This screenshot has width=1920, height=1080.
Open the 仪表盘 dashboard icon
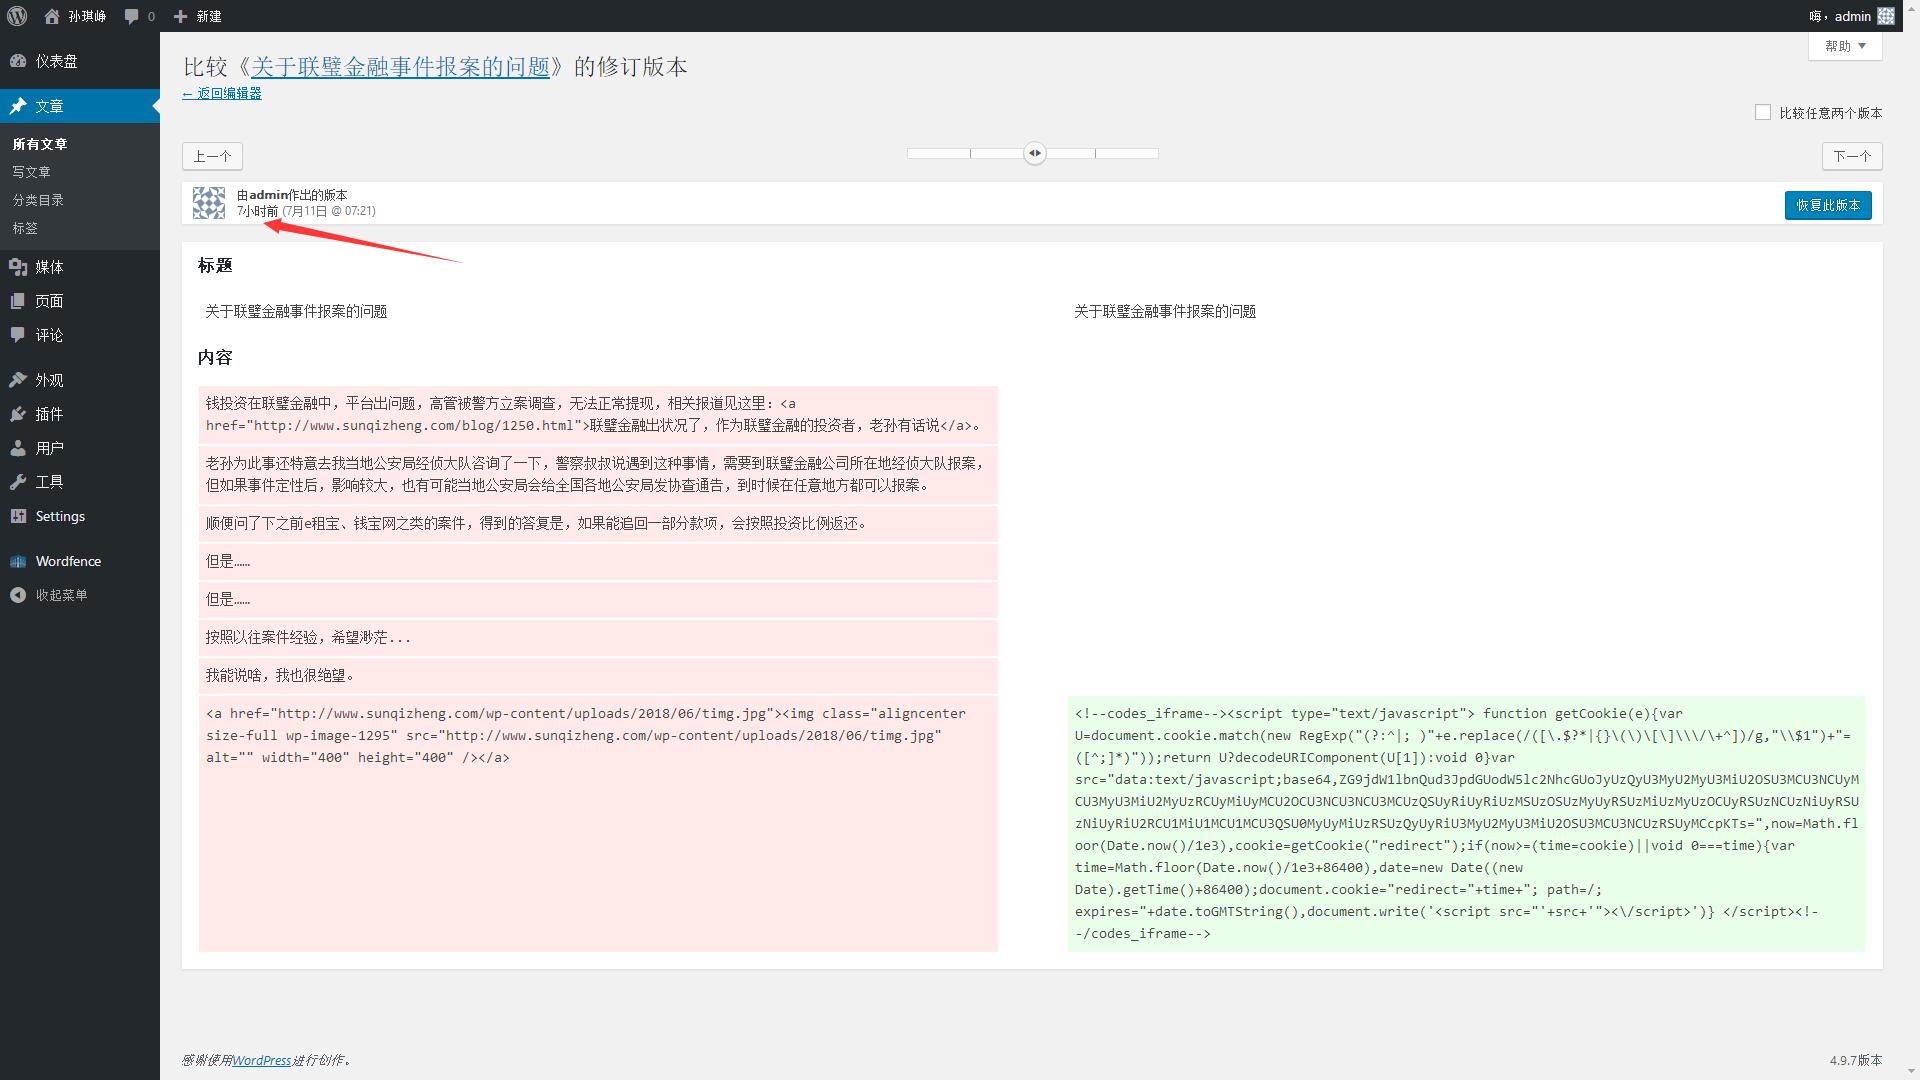pyautogui.click(x=18, y=61)
